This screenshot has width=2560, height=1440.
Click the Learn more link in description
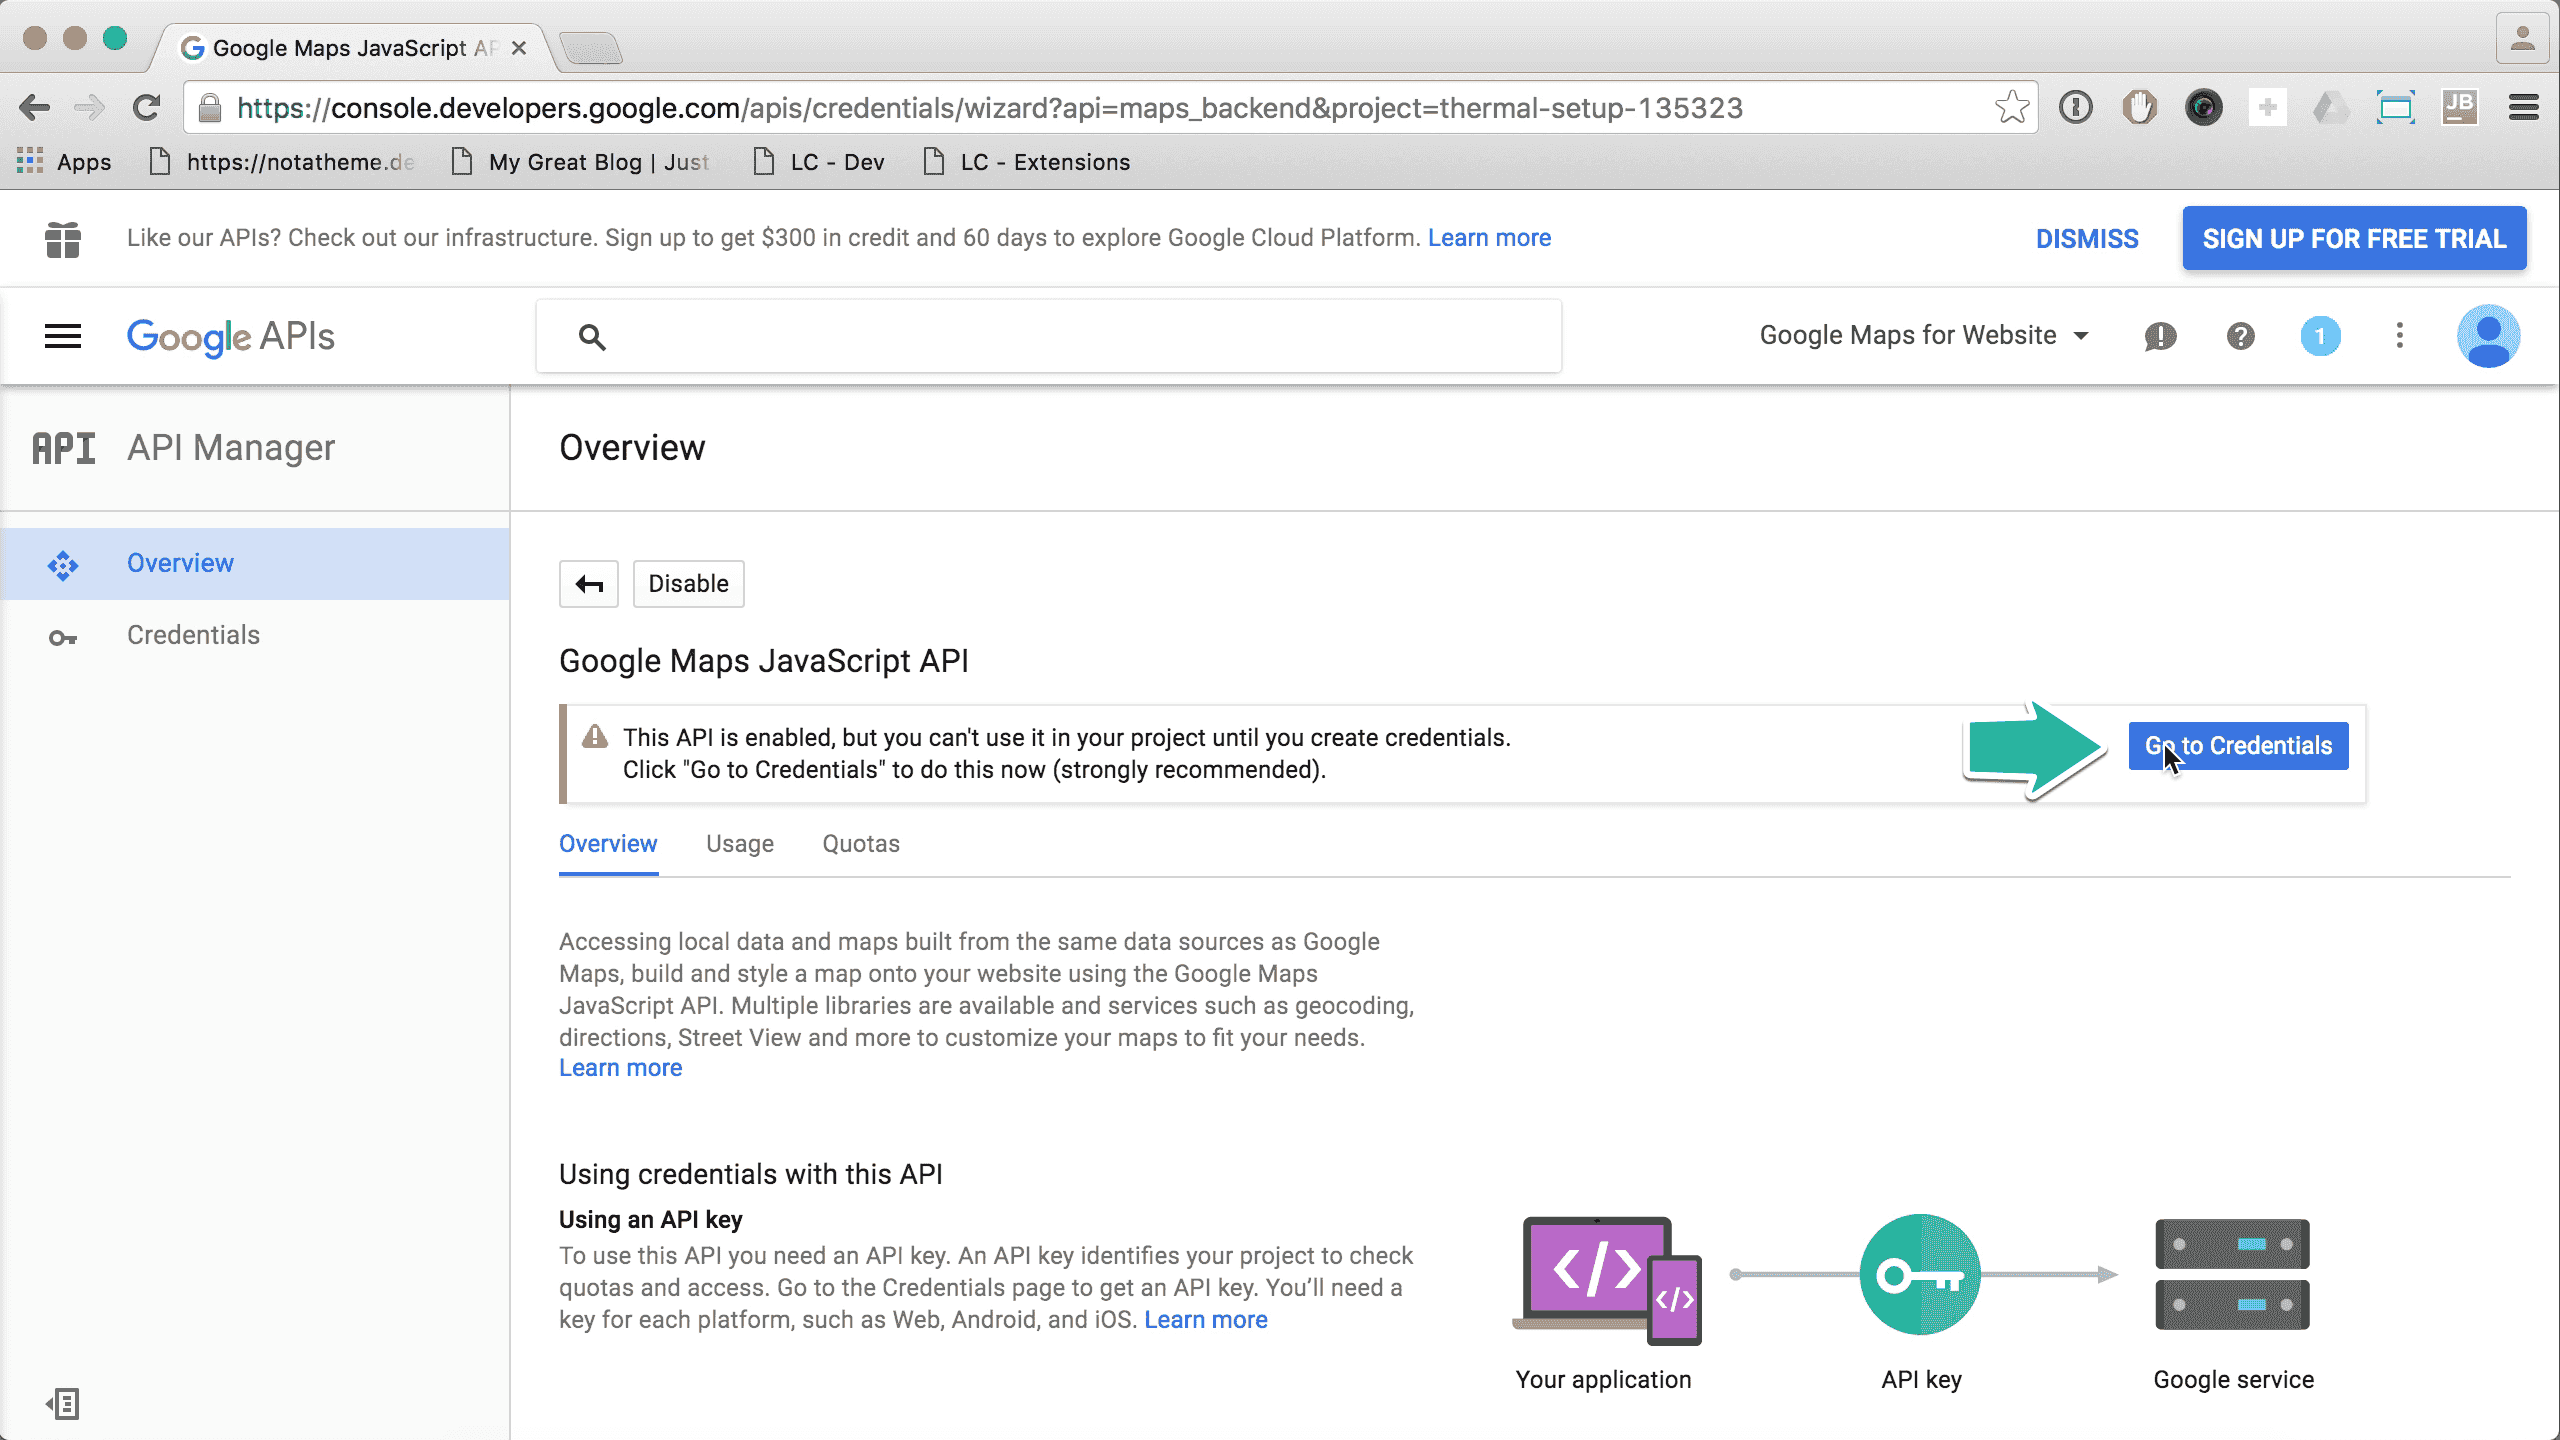point(621,1067)
